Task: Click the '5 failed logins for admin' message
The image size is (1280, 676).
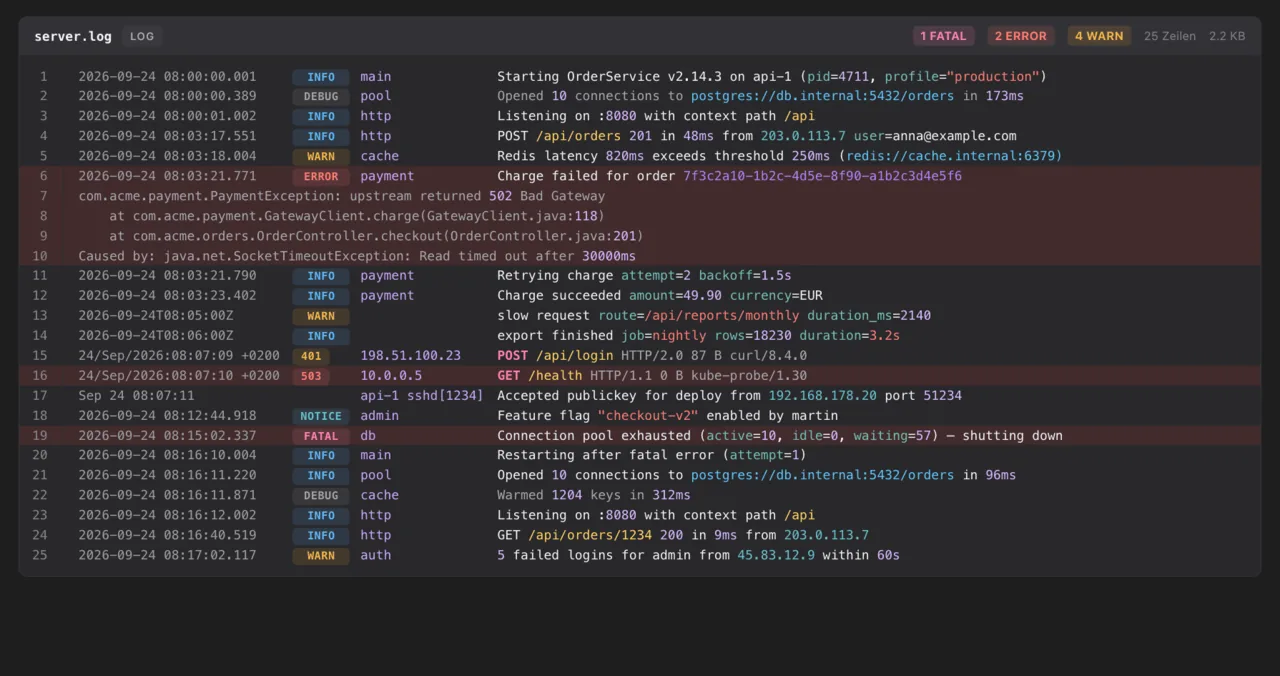Action: click(x=698, y=555)
